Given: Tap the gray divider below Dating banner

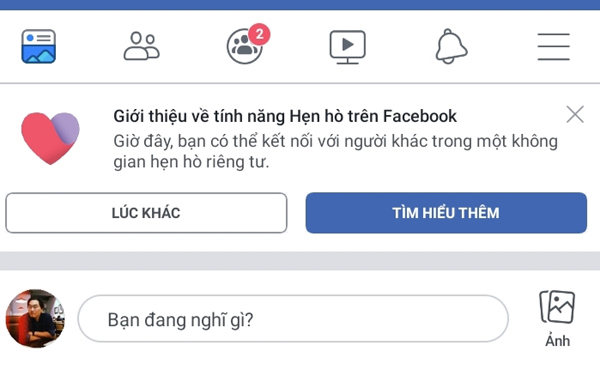Looking at the screenshot, I should point(300,261).
